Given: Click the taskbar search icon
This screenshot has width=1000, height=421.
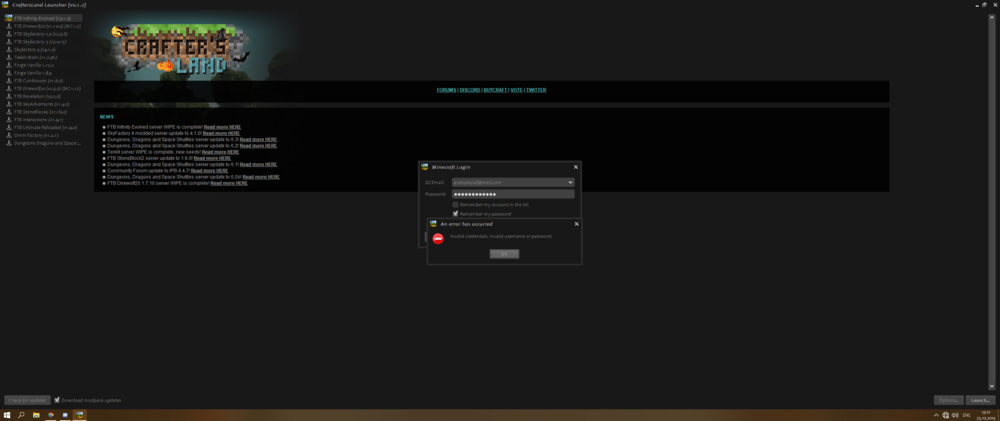Looking at the screenshot, I should pos(21,414).
